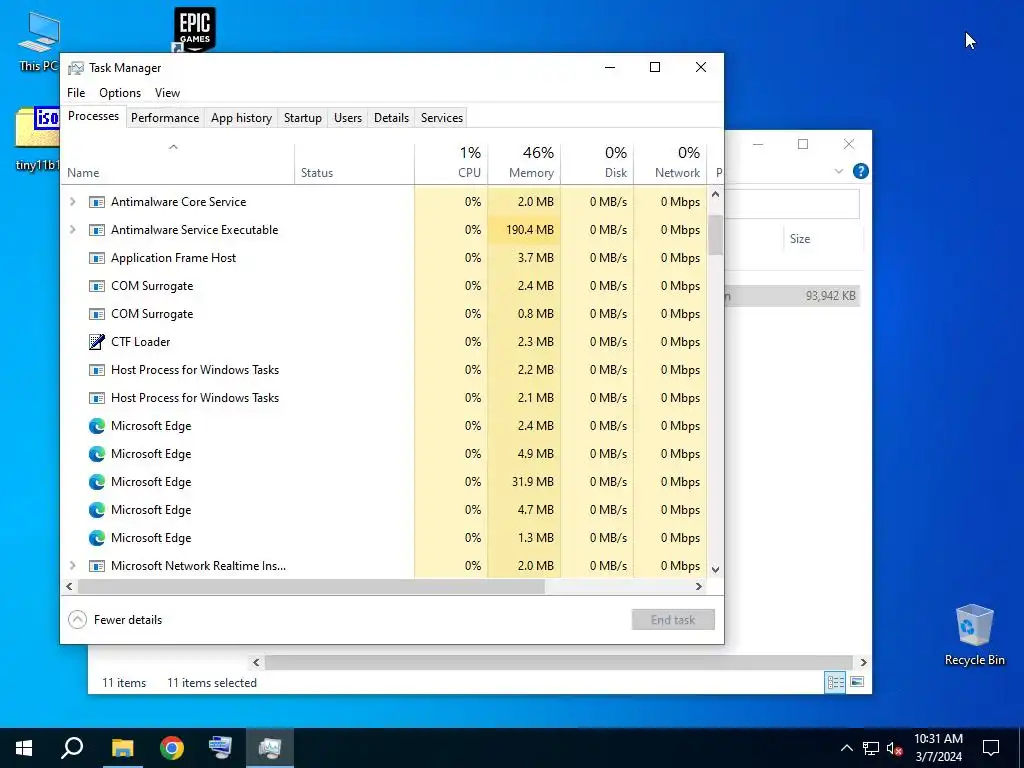Viewport: 1024px width, 768px height.
Task: Open the This PC desktop icon
Action: (x=38, y=40)
